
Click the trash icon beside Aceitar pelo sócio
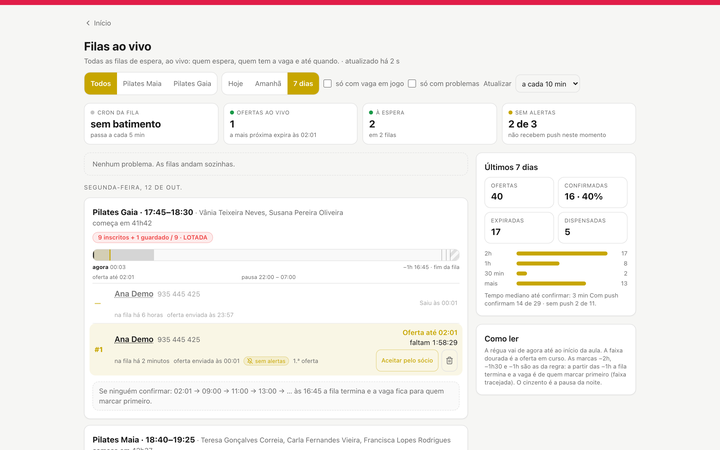pyautogui.click(x=449, y=360)
